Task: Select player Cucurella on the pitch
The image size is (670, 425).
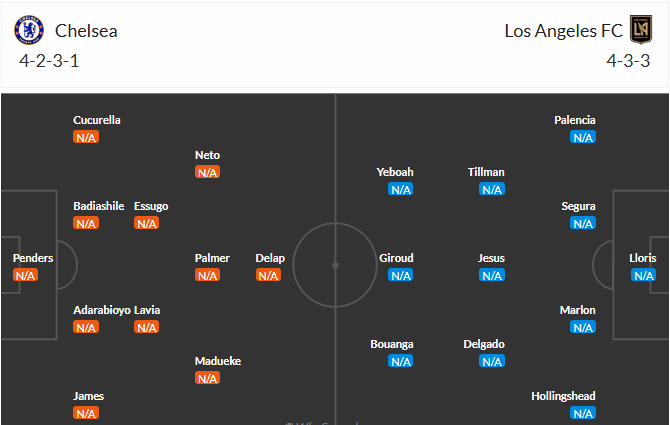Action: click(x=97, y=120)
